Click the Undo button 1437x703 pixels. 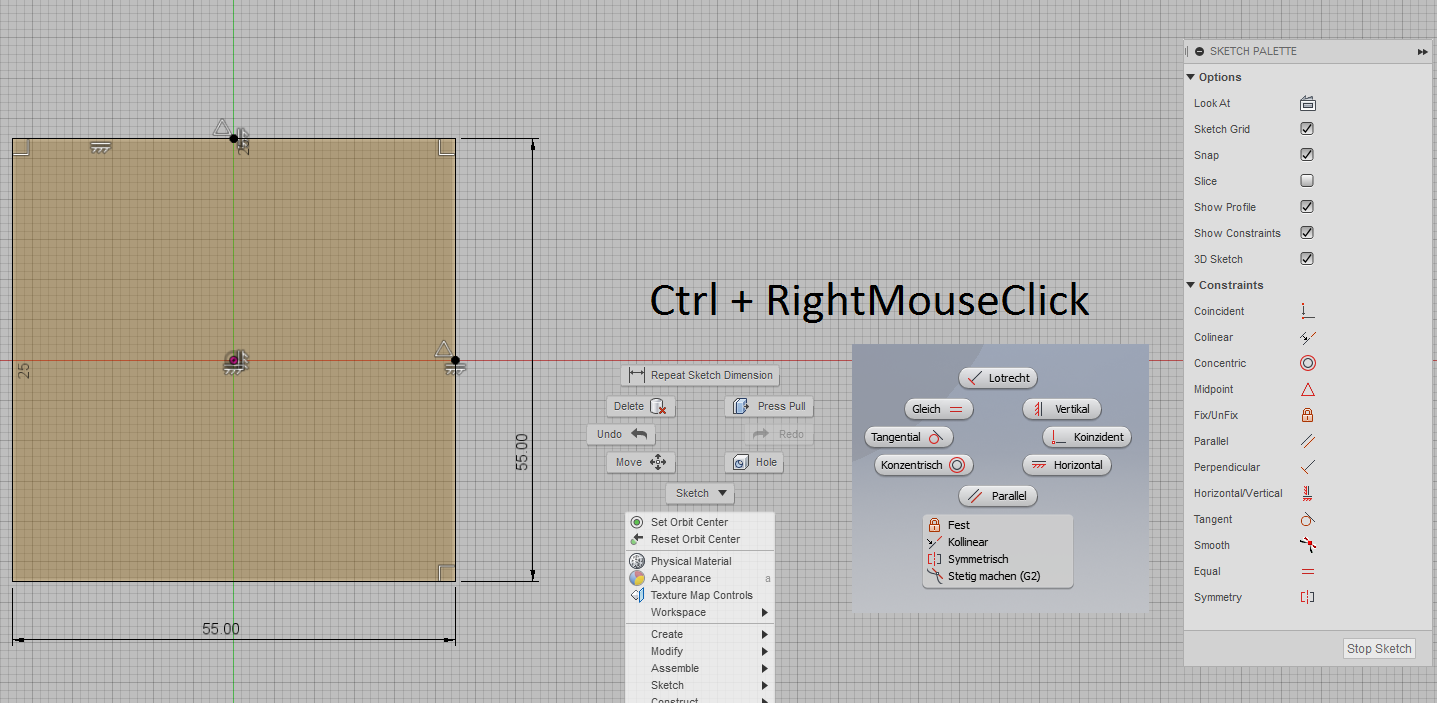[x=621, y=434]
